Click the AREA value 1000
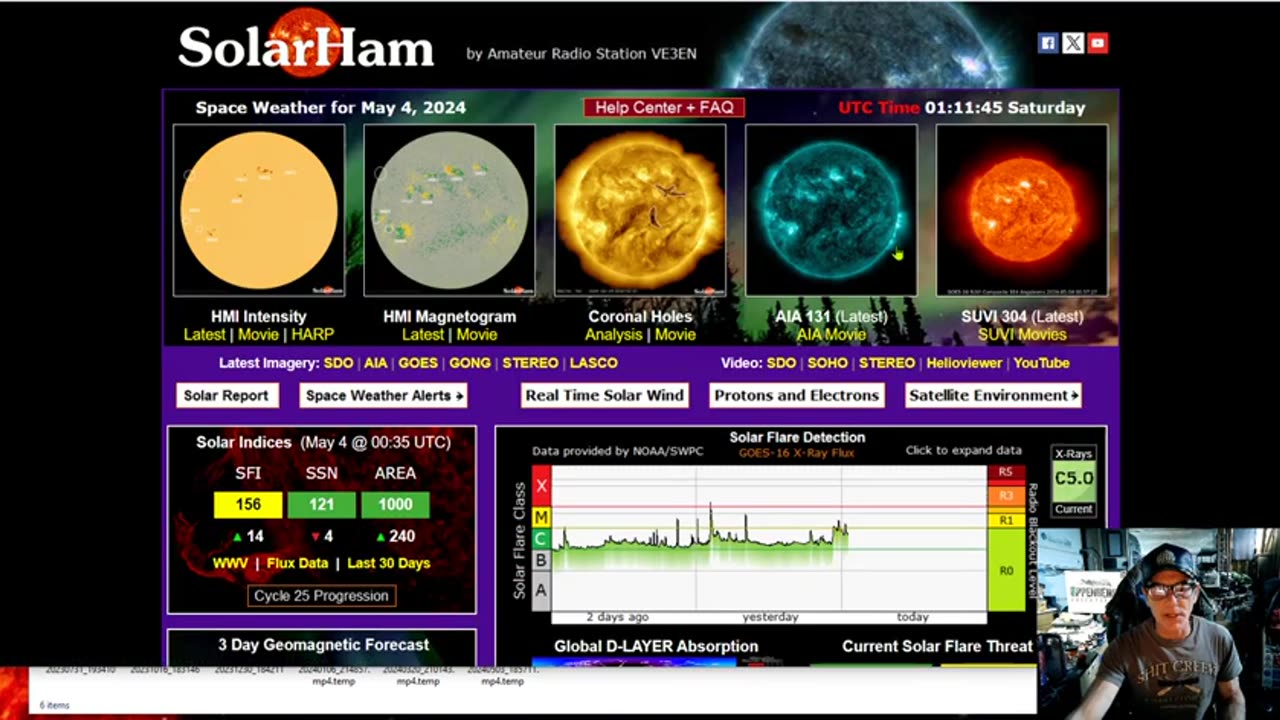The width and height of the screenshot is (1280, 720). [395, 505]
